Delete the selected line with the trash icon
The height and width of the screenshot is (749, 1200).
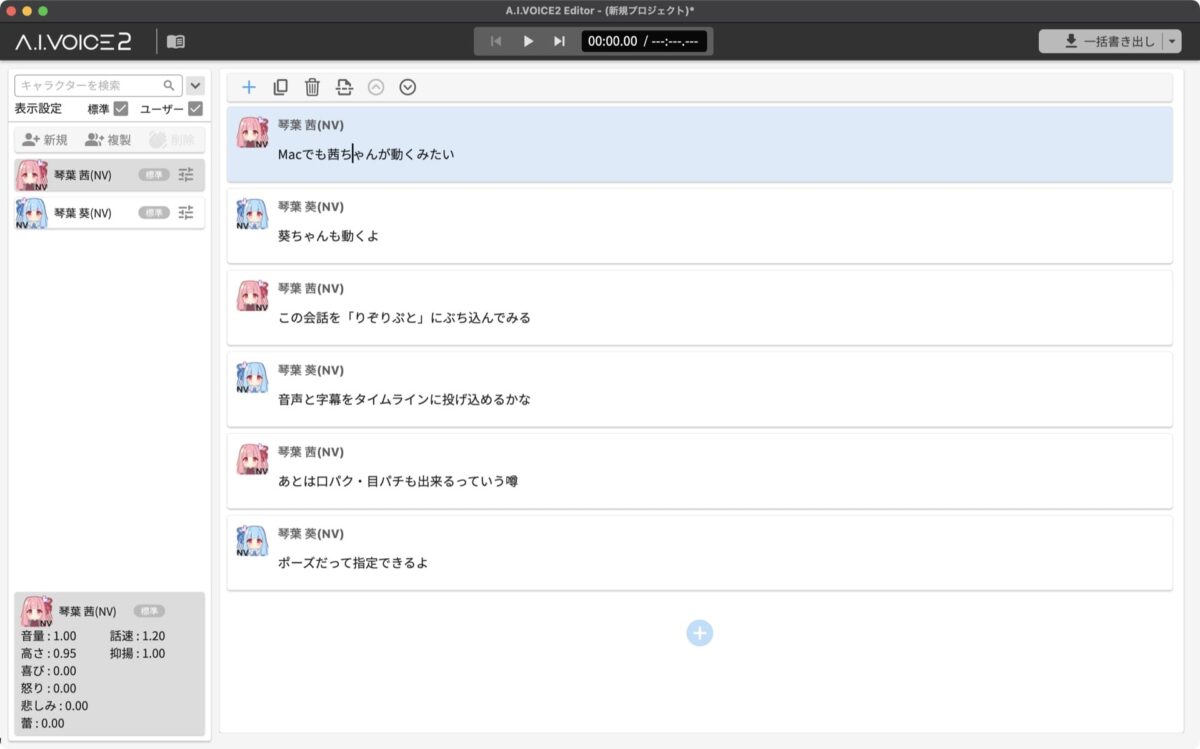coord(312,87)
